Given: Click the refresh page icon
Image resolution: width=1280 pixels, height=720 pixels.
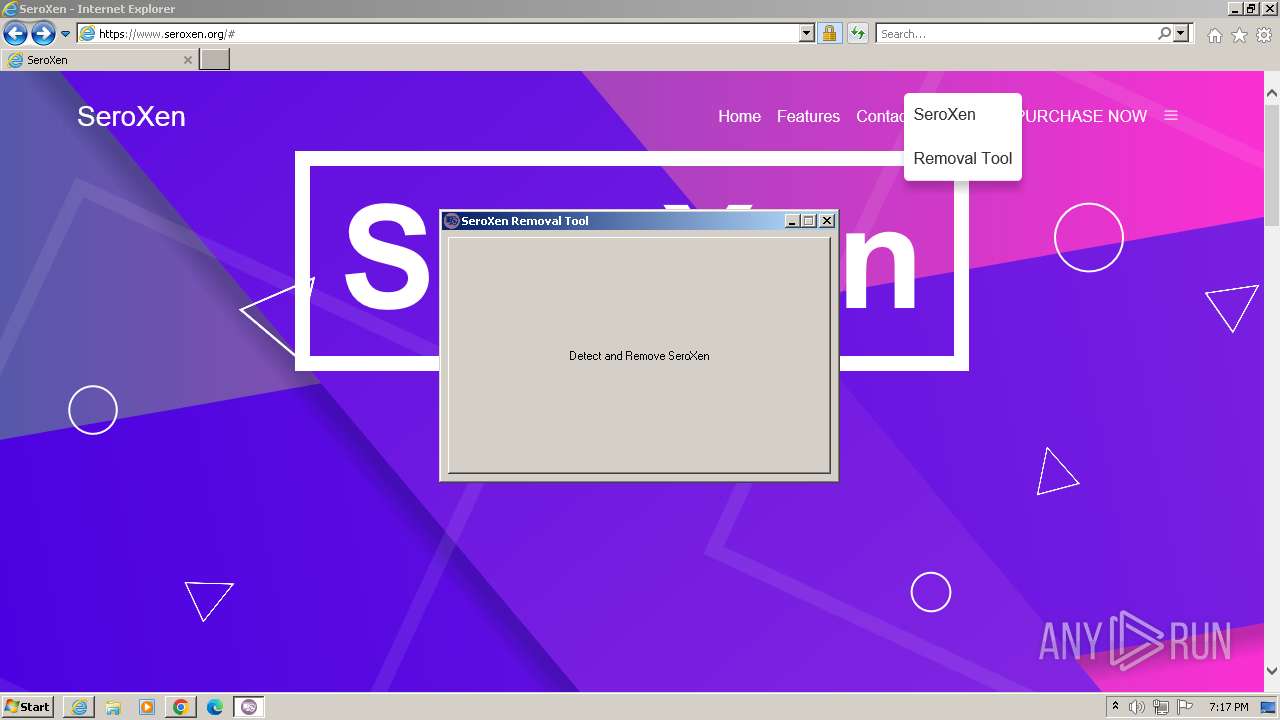Looking at the screenshot, I should click(x=857, y=34).
